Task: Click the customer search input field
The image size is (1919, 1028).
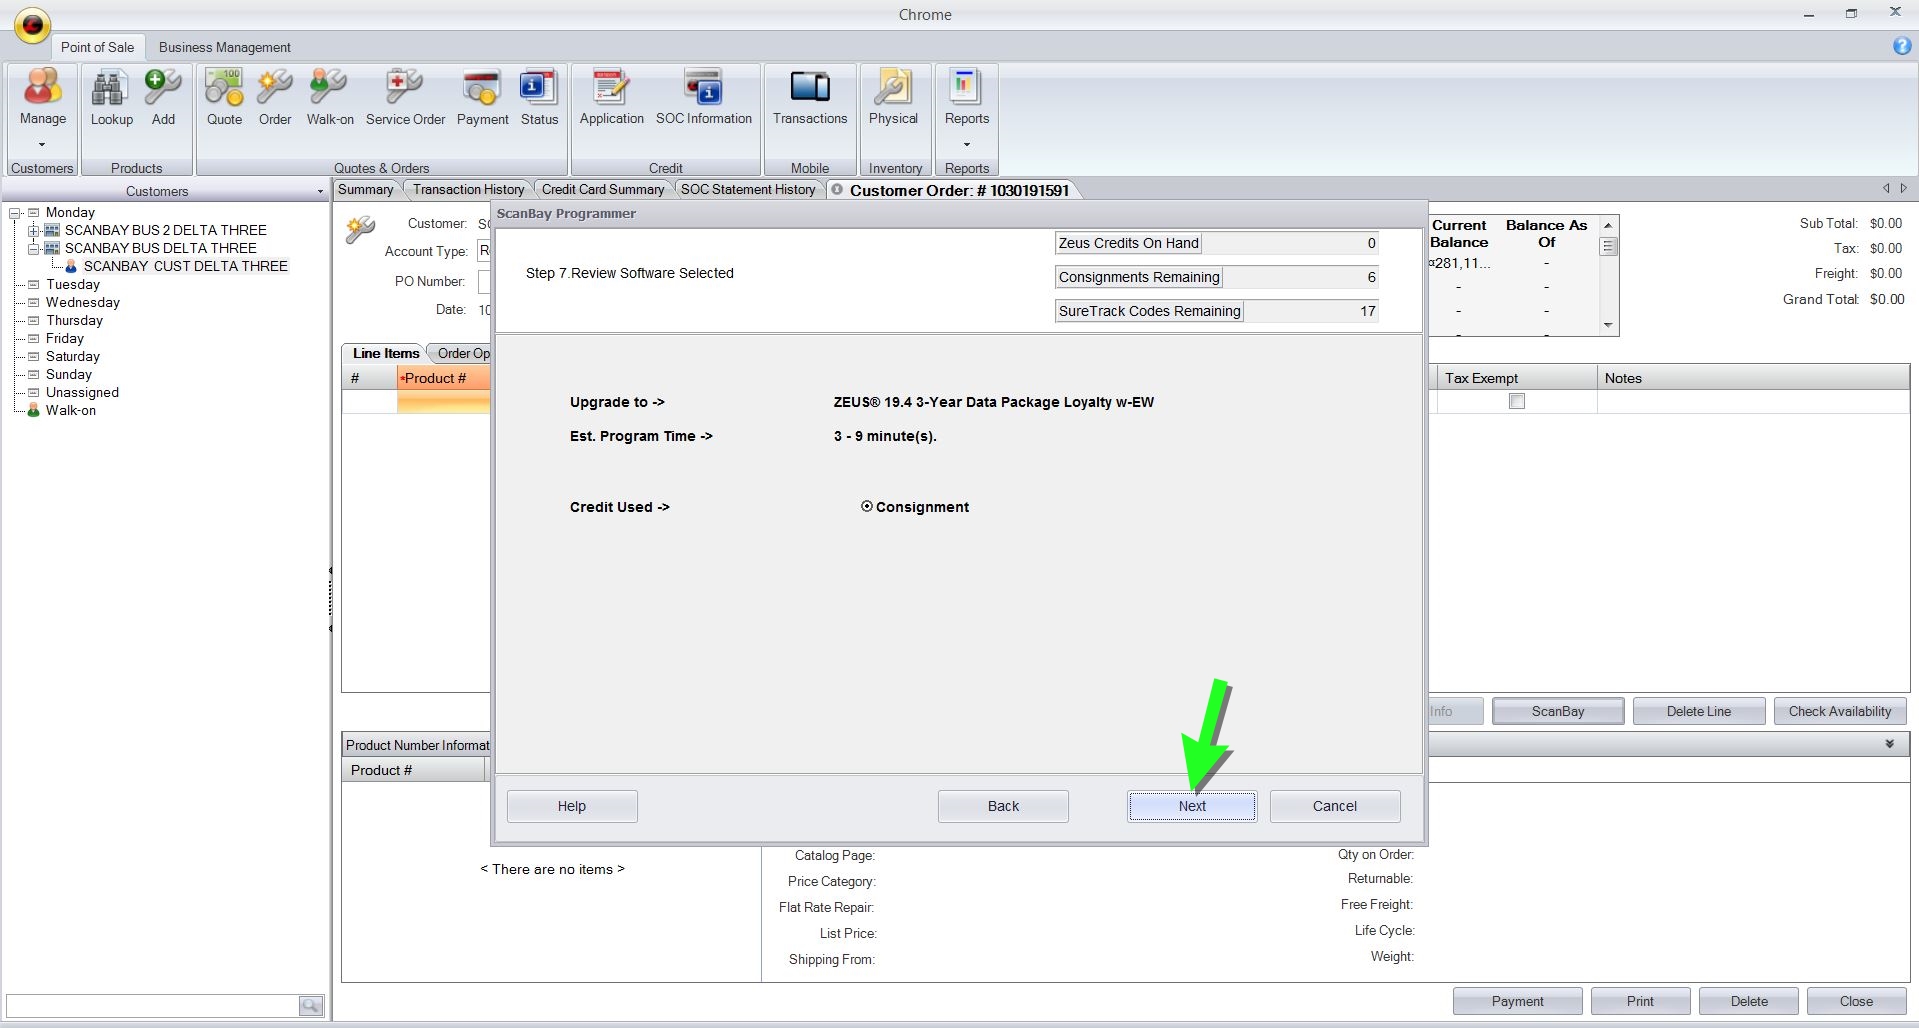Action: coord(152,1005)
